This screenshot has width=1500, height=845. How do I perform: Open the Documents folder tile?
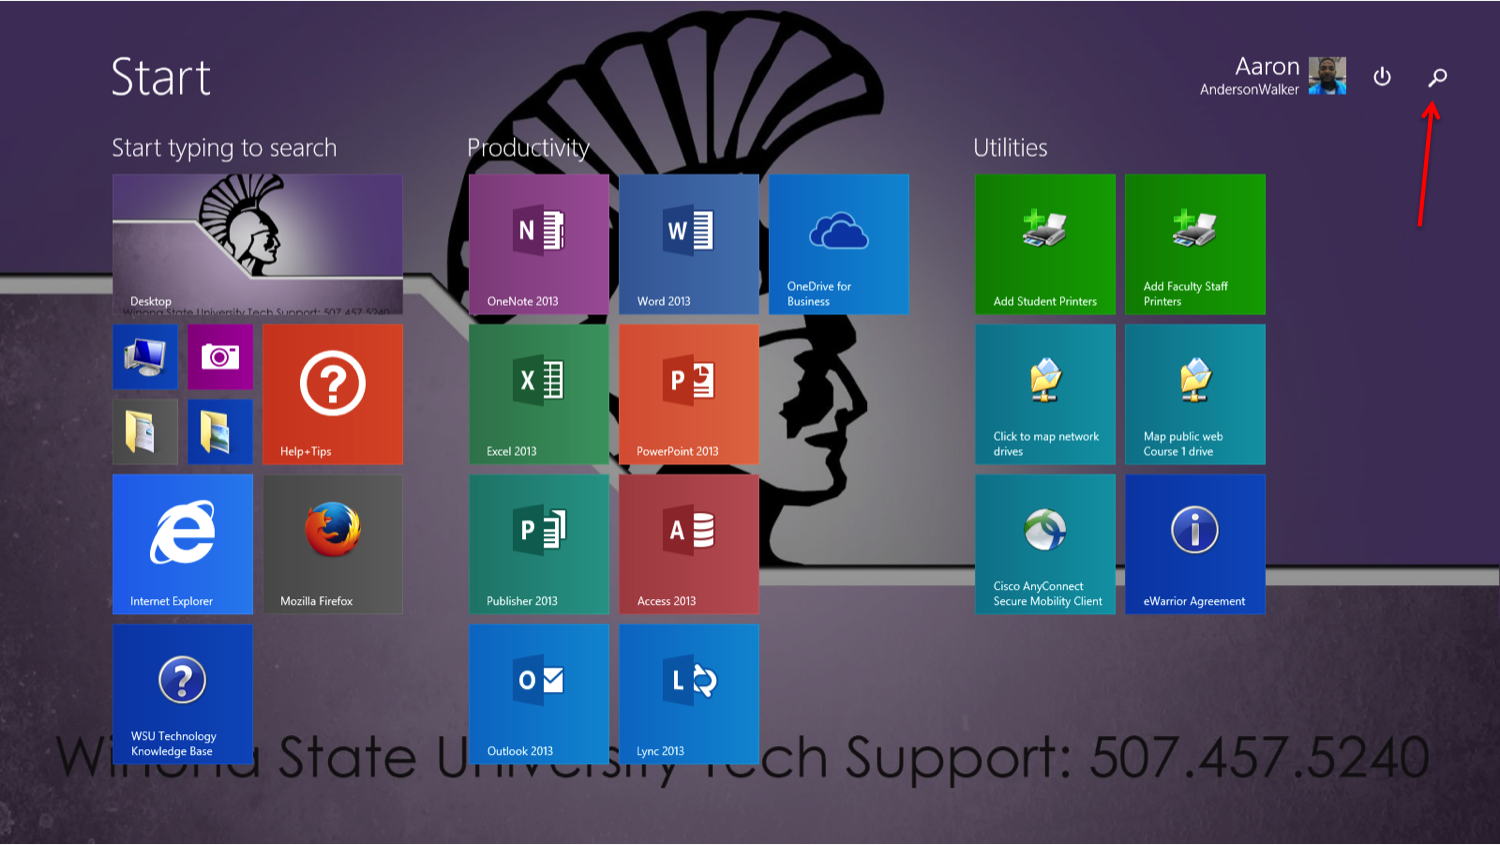tap(145, 432)
